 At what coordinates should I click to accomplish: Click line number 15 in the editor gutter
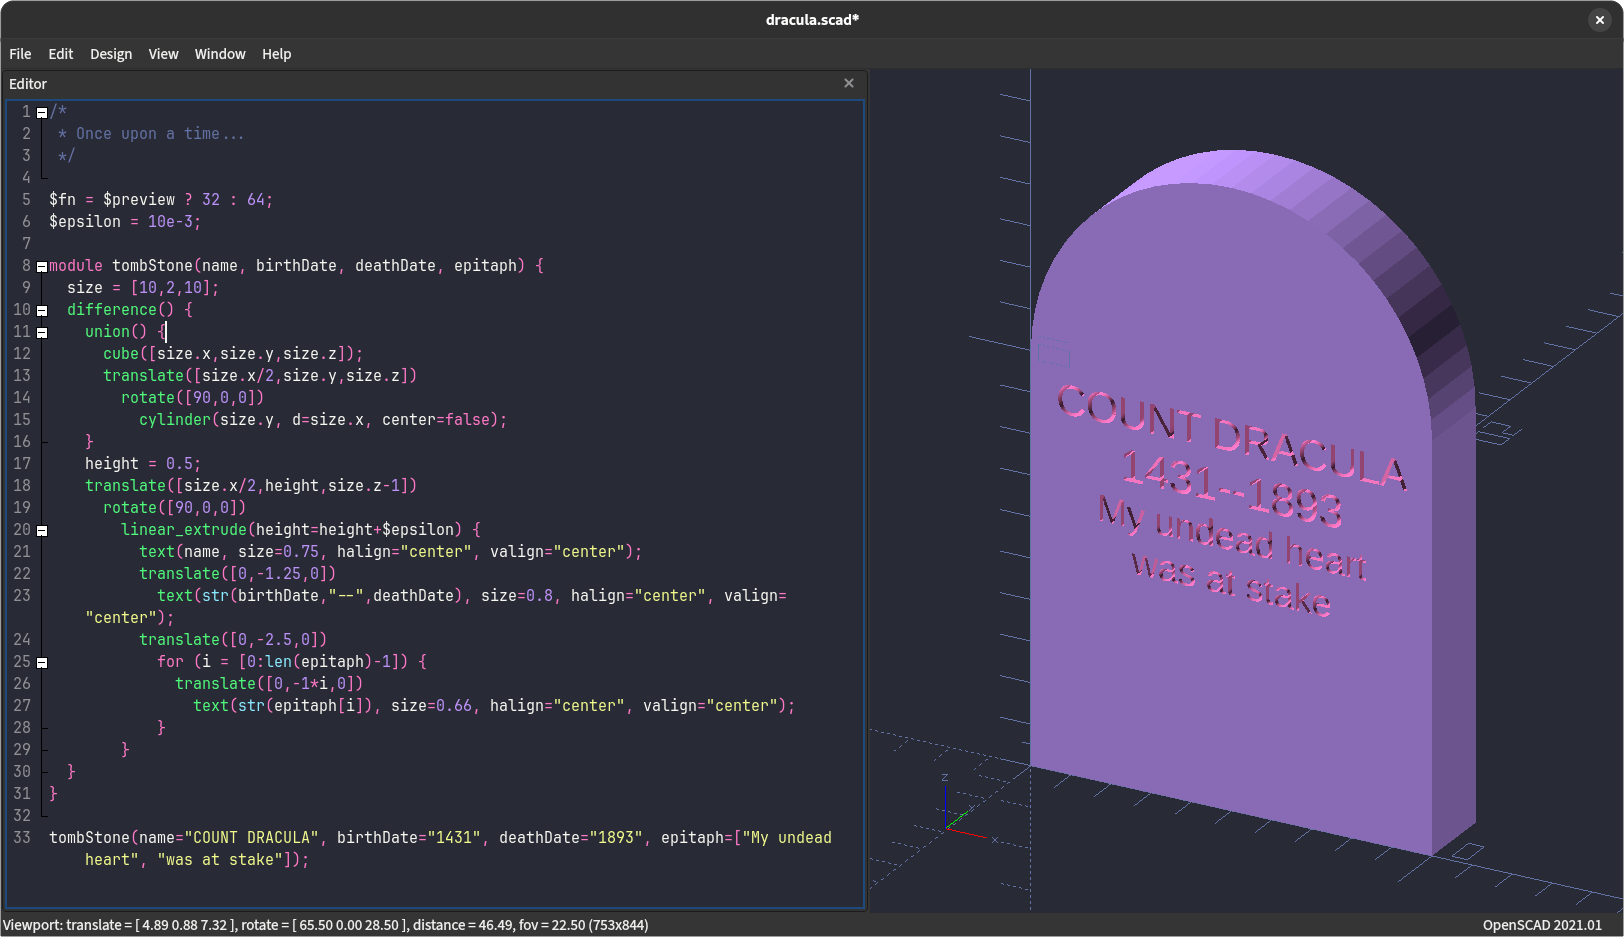coord(22,419)
